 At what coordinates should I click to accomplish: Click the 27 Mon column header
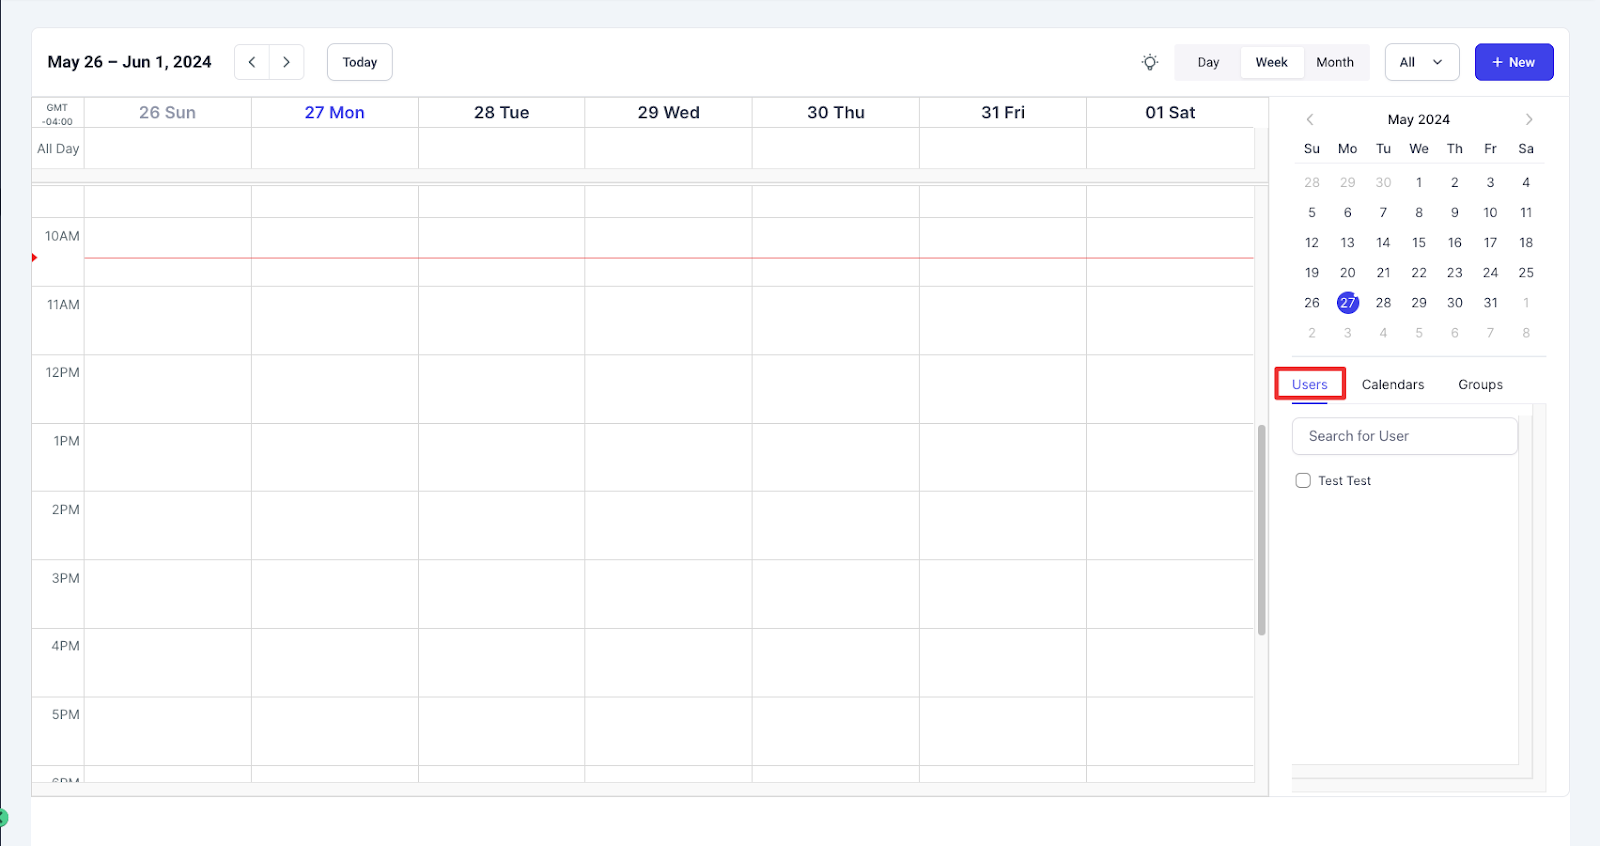click(335, 112)
